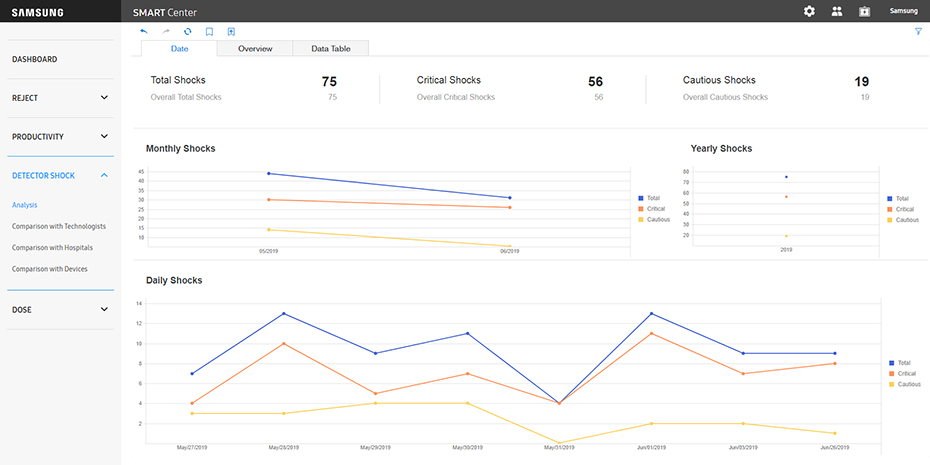Open the filter funnel icon
The width and height of the screenshot is (930, 465).
click(x=918, y=32)
